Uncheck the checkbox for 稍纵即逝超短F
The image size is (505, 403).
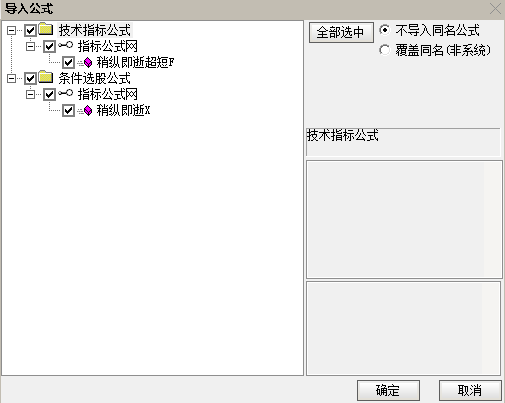(x=68, y=63)
